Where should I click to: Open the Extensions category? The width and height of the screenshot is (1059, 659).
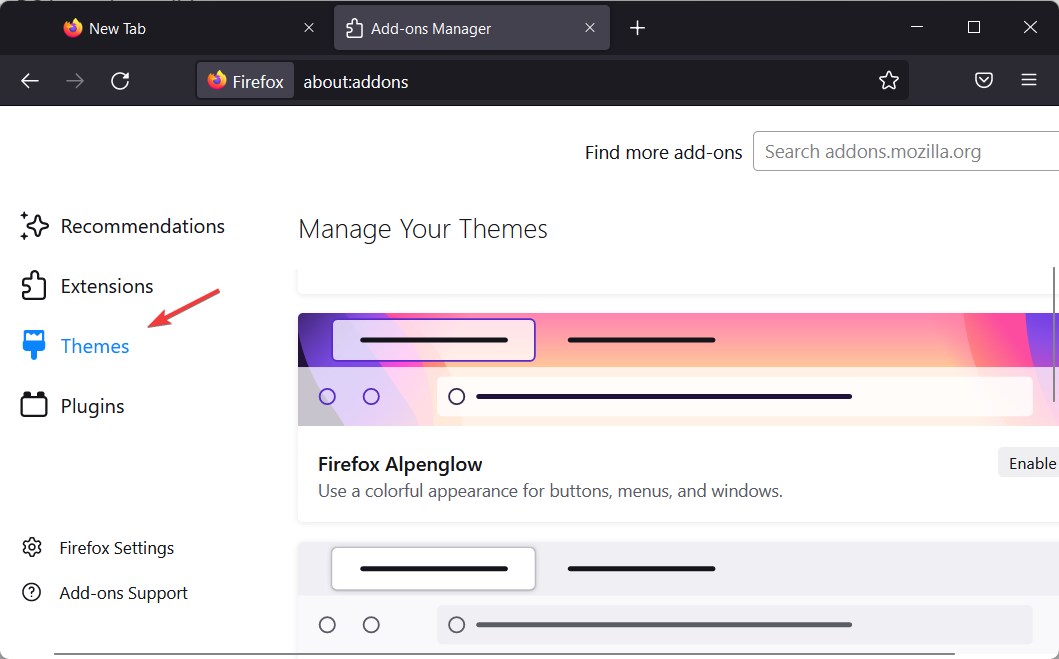pyautogui.click(x=87, y=286)
